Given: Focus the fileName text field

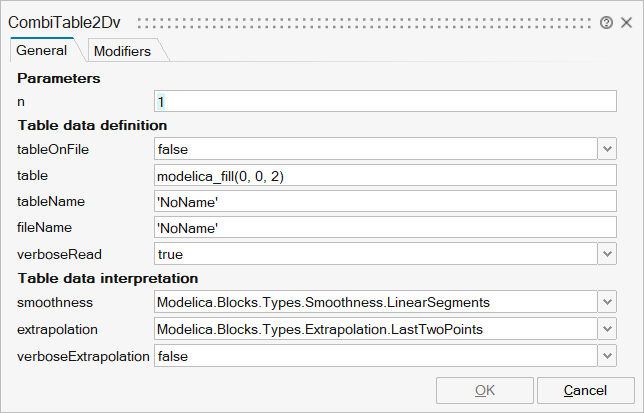Looking at the screenshot, I should click(386, 227).
